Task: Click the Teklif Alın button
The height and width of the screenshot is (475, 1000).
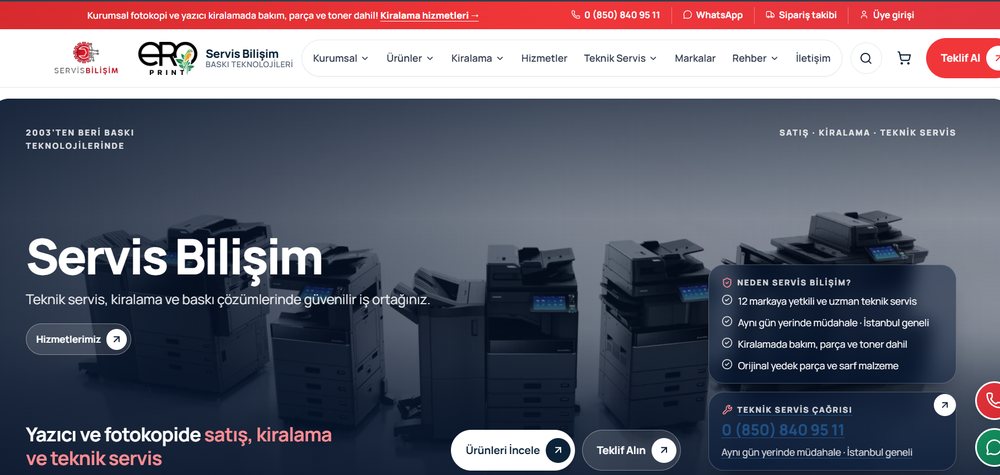Action: [631, 450]
